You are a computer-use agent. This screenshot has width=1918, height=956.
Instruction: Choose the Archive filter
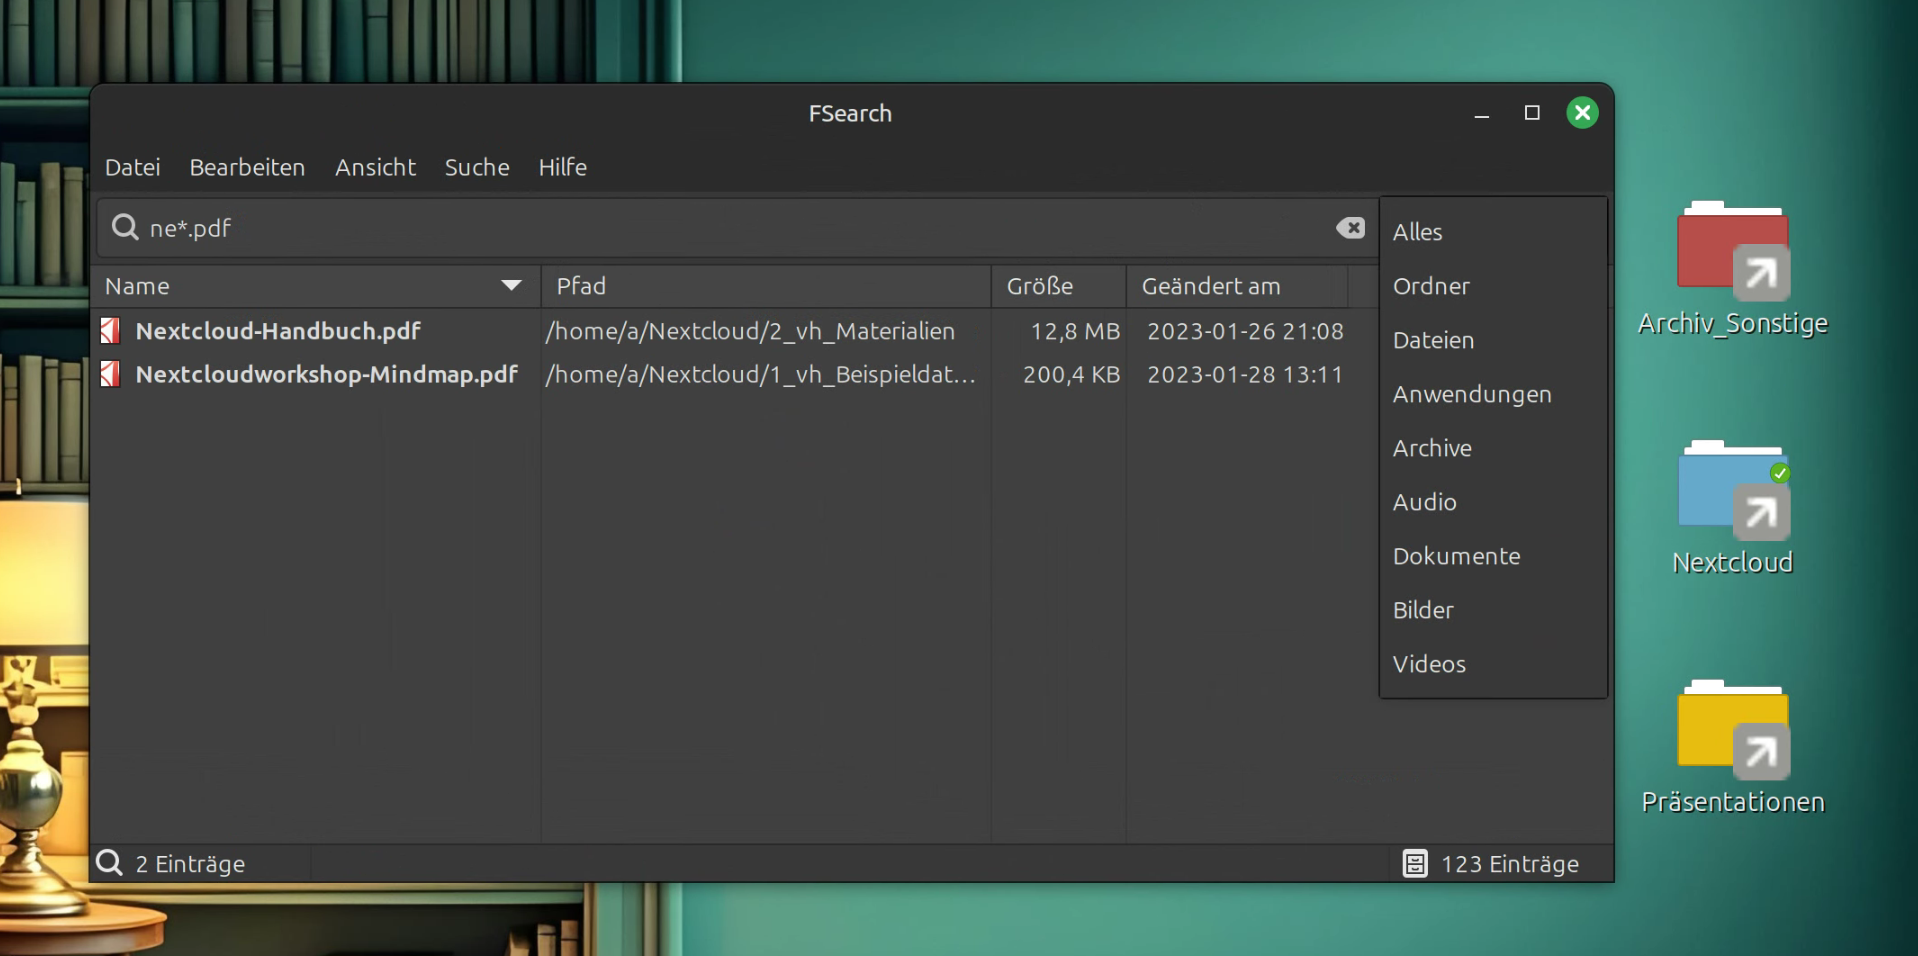coord(1493,448)
